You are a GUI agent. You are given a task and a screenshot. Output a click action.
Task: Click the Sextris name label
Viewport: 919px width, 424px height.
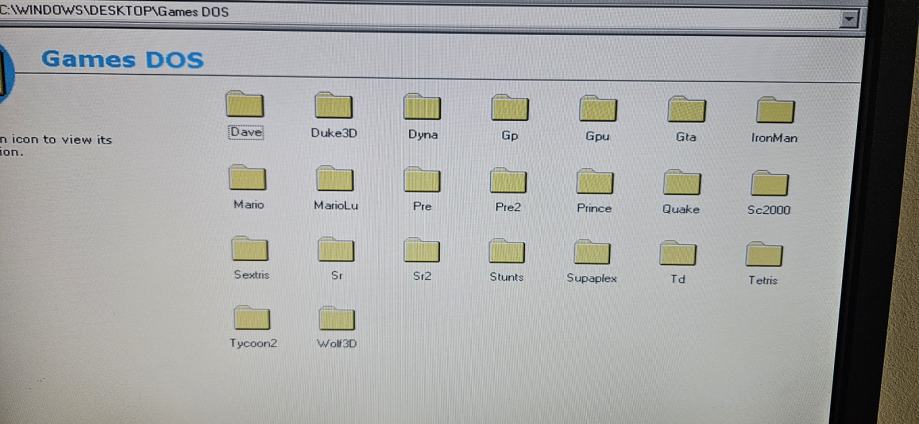[251, 274]
